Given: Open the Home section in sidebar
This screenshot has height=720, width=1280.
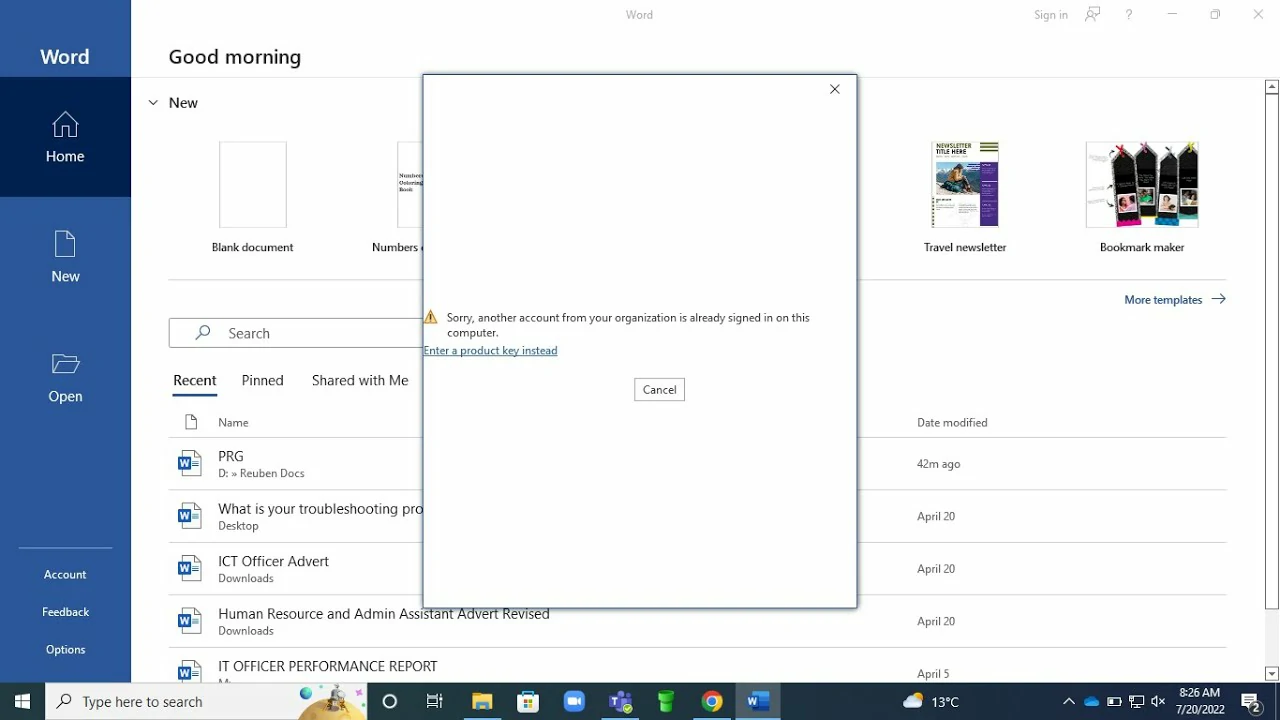Looking at the screenshot, I should [x=65, y=137].
